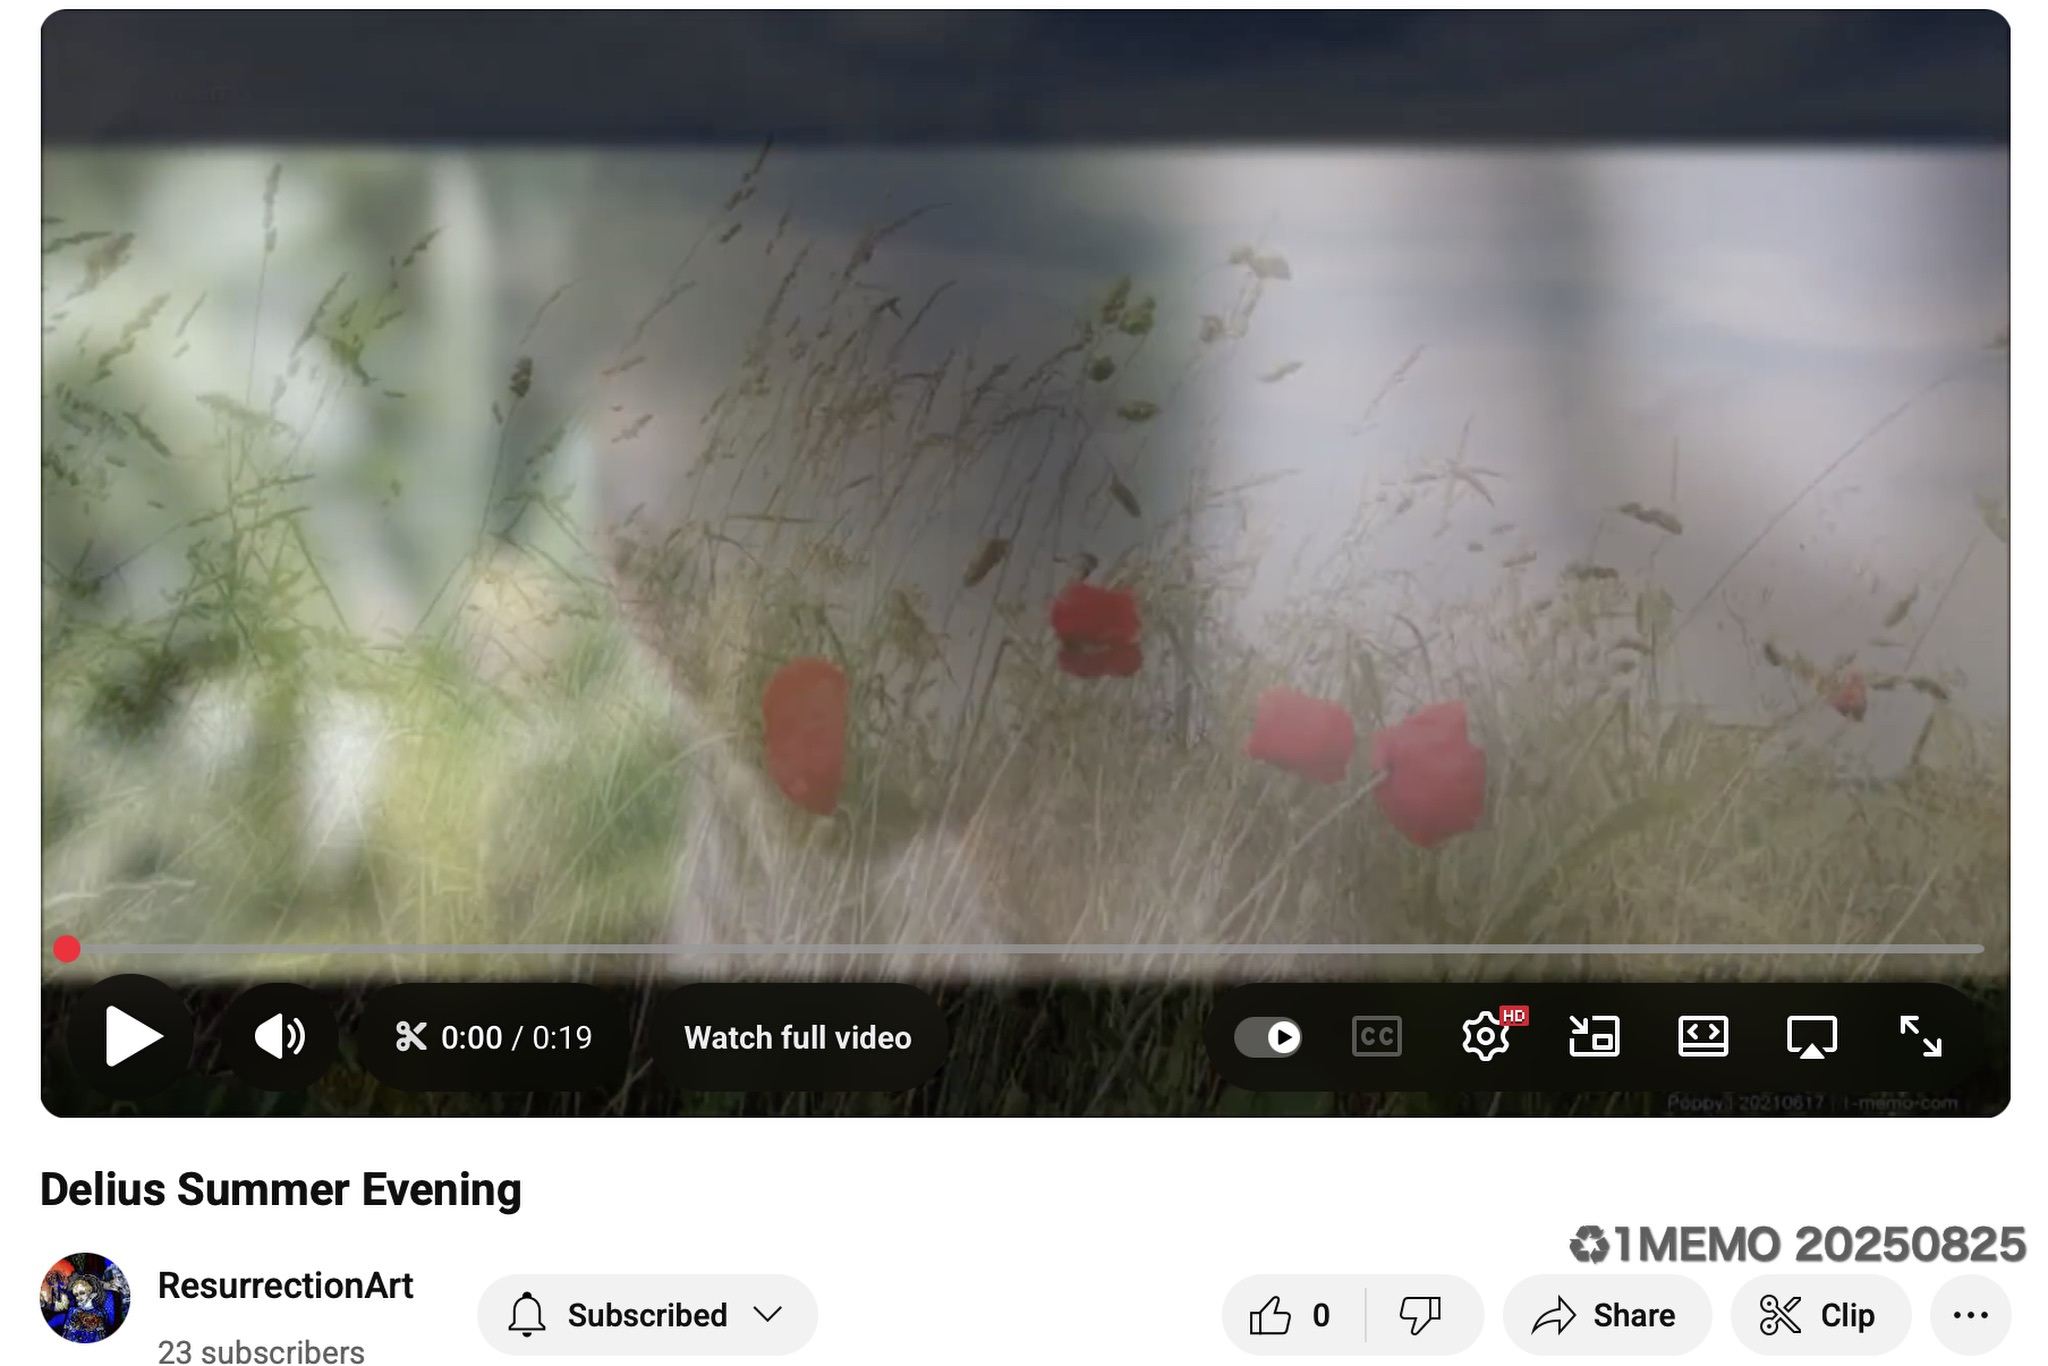
Task: Enable theater mode view
Action: pos(1702,1037)
